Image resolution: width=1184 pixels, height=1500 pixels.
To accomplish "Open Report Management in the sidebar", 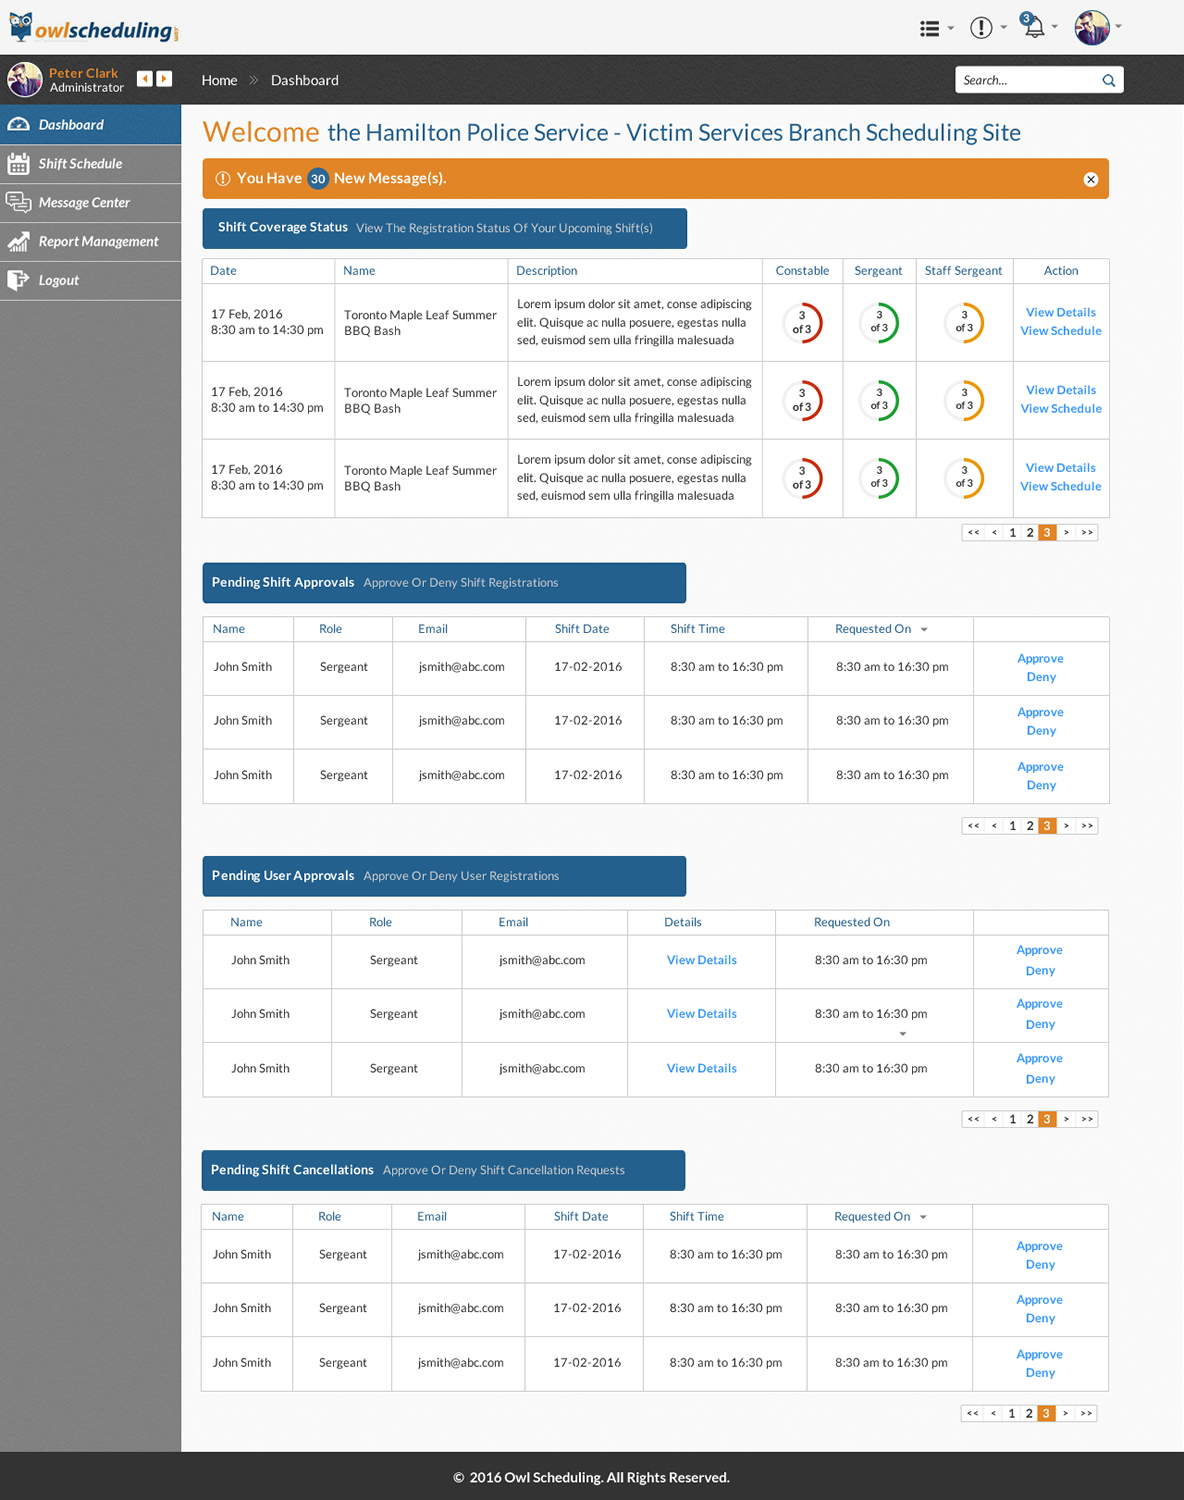I will (90, 242).
